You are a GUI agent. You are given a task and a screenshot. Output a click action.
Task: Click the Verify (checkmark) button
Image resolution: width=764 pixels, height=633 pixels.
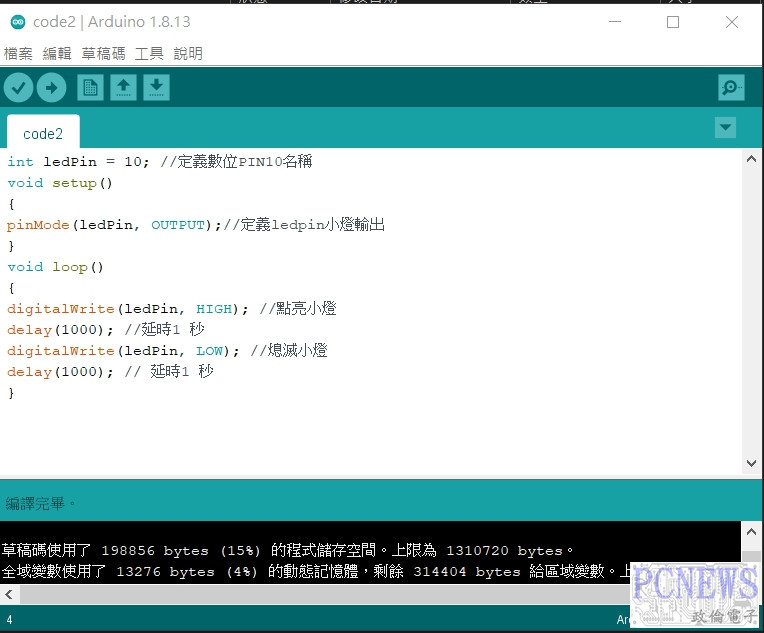[19, 88]
